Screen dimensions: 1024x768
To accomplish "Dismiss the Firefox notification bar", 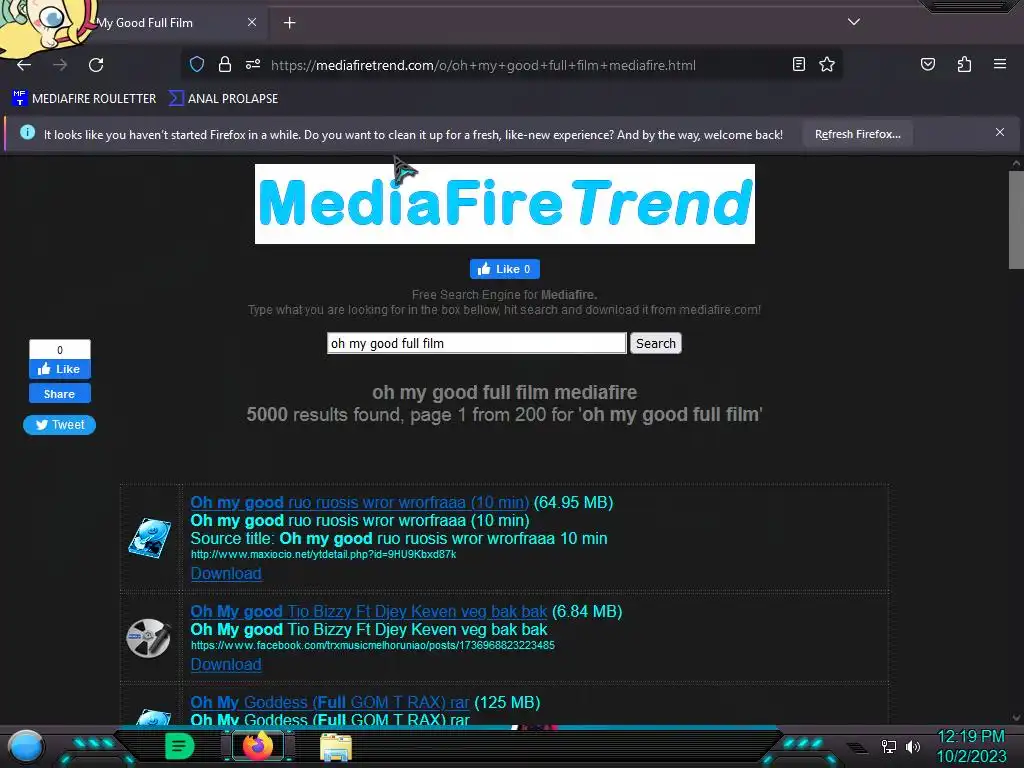I will coord(999,133).
